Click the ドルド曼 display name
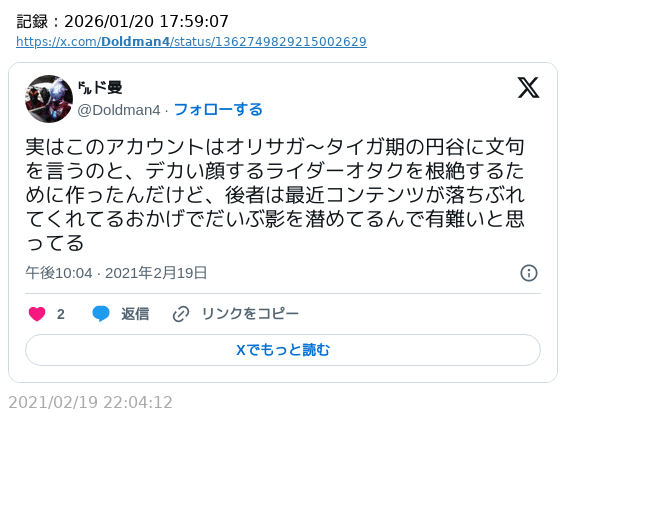 (x=100, y=88)
